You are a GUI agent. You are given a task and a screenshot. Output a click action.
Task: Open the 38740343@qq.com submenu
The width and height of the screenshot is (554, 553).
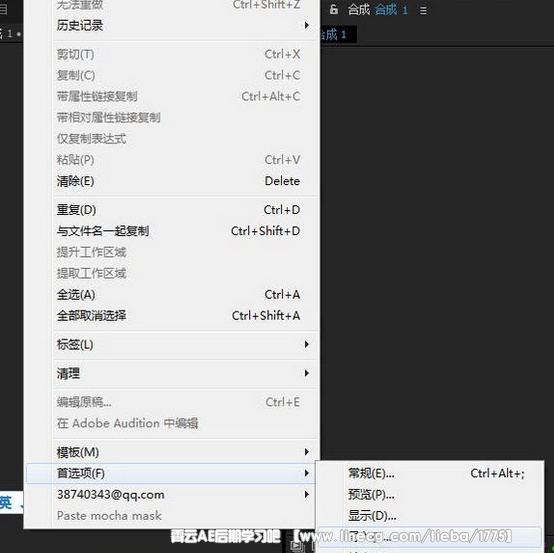pyautogui.click(x=172, y=495)
